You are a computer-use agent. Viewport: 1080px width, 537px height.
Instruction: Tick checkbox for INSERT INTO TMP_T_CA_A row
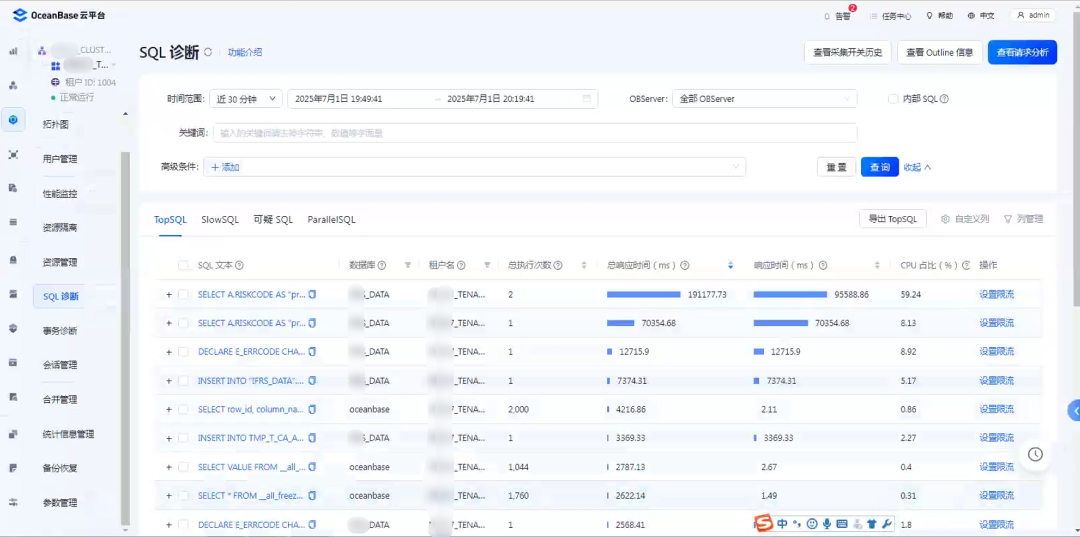(x=183, y=438)
